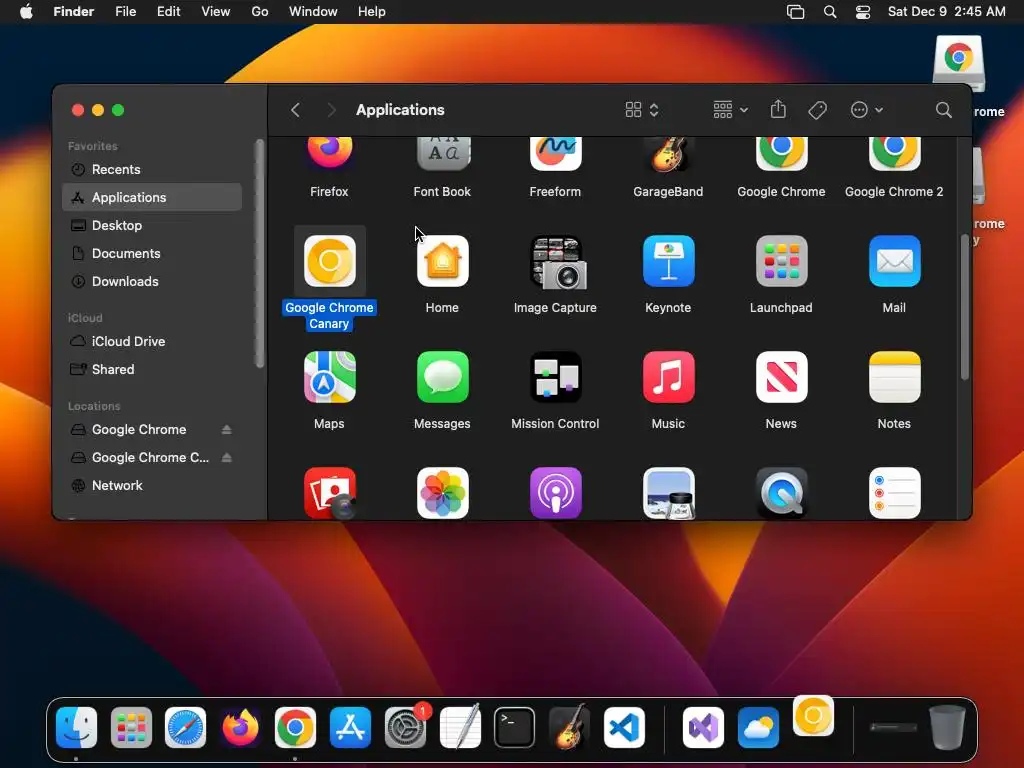Launch Terminal from the Dock
1024x768 pixels.
[x=515, y=727]
